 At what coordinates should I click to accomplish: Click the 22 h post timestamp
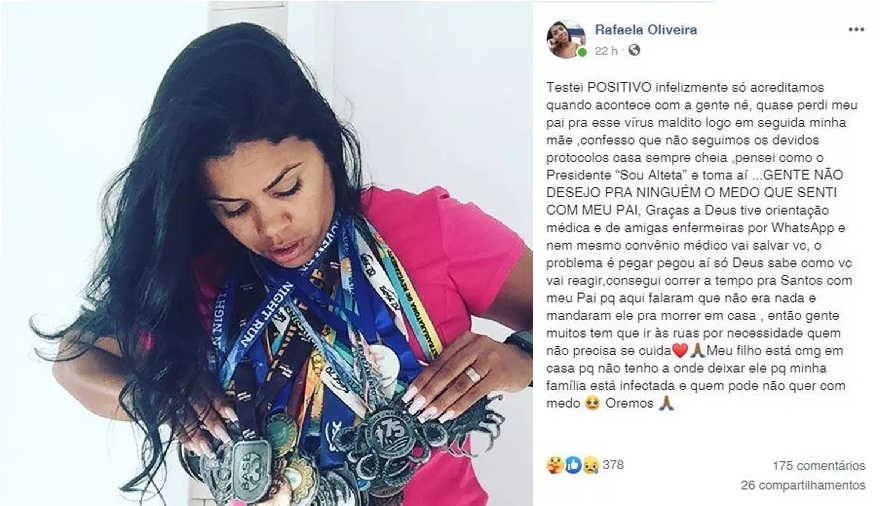coord(606,51)
